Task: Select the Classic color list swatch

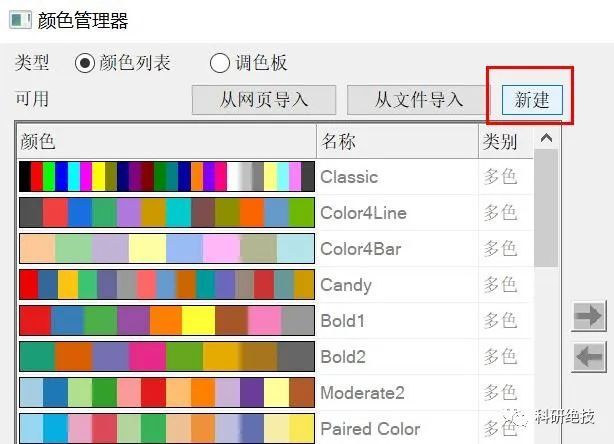Action: pyautogui.click(x=167, y=177)
